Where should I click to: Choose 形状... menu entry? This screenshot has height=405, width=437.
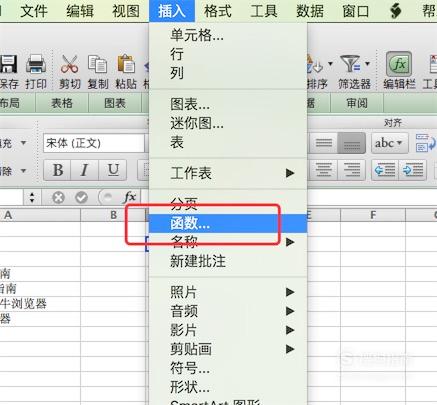click(x=228, y=387)
